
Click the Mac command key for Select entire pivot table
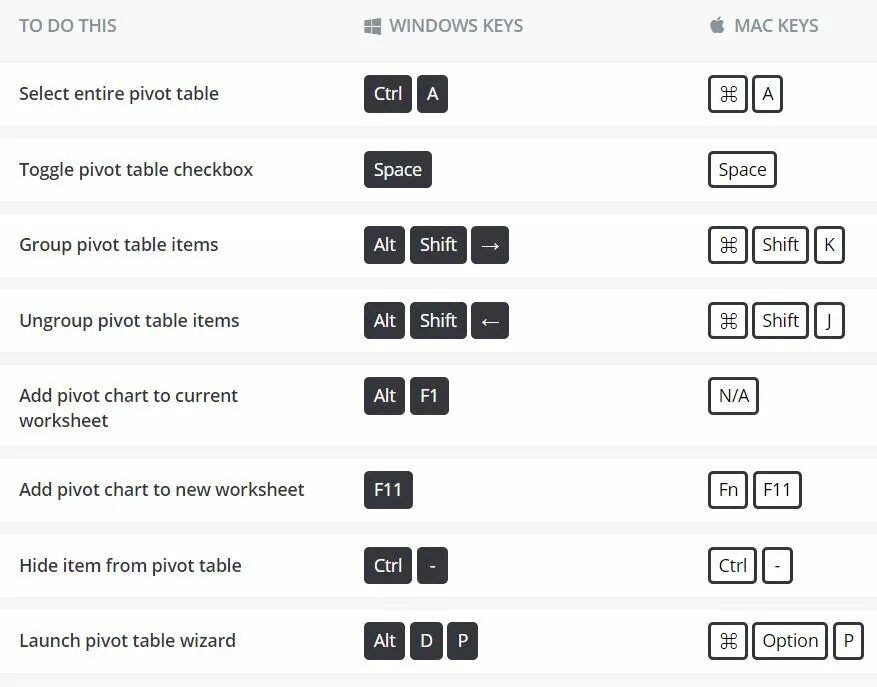click(x=728, y=94)
